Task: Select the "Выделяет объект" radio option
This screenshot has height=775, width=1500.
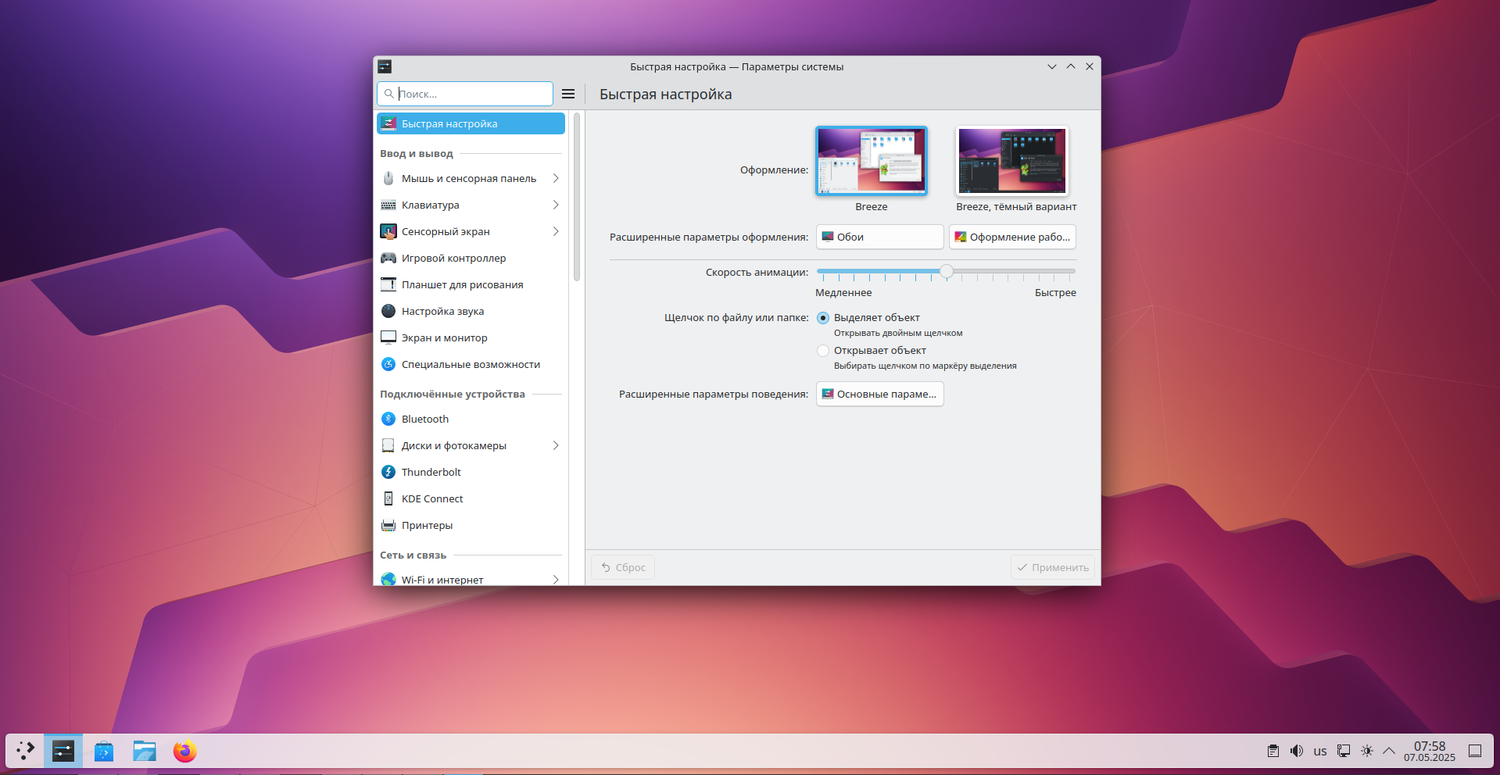Action: pyautogui.click(x=823, y=318)
